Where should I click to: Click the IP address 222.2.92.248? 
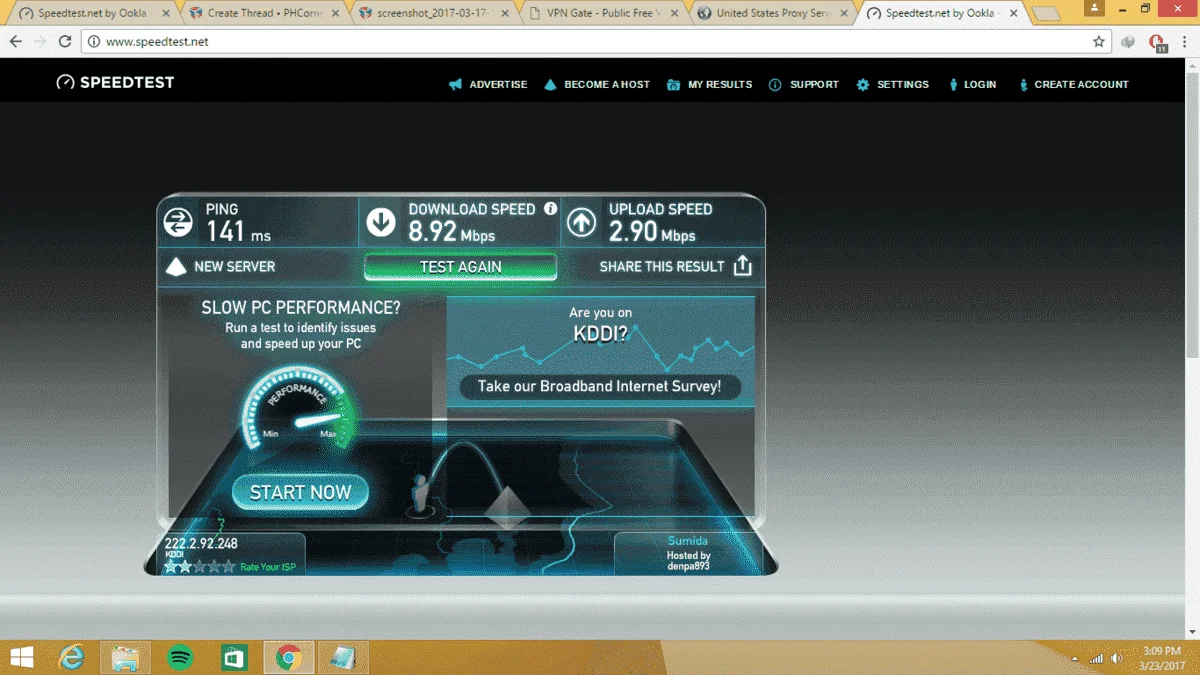pos(201,544)
